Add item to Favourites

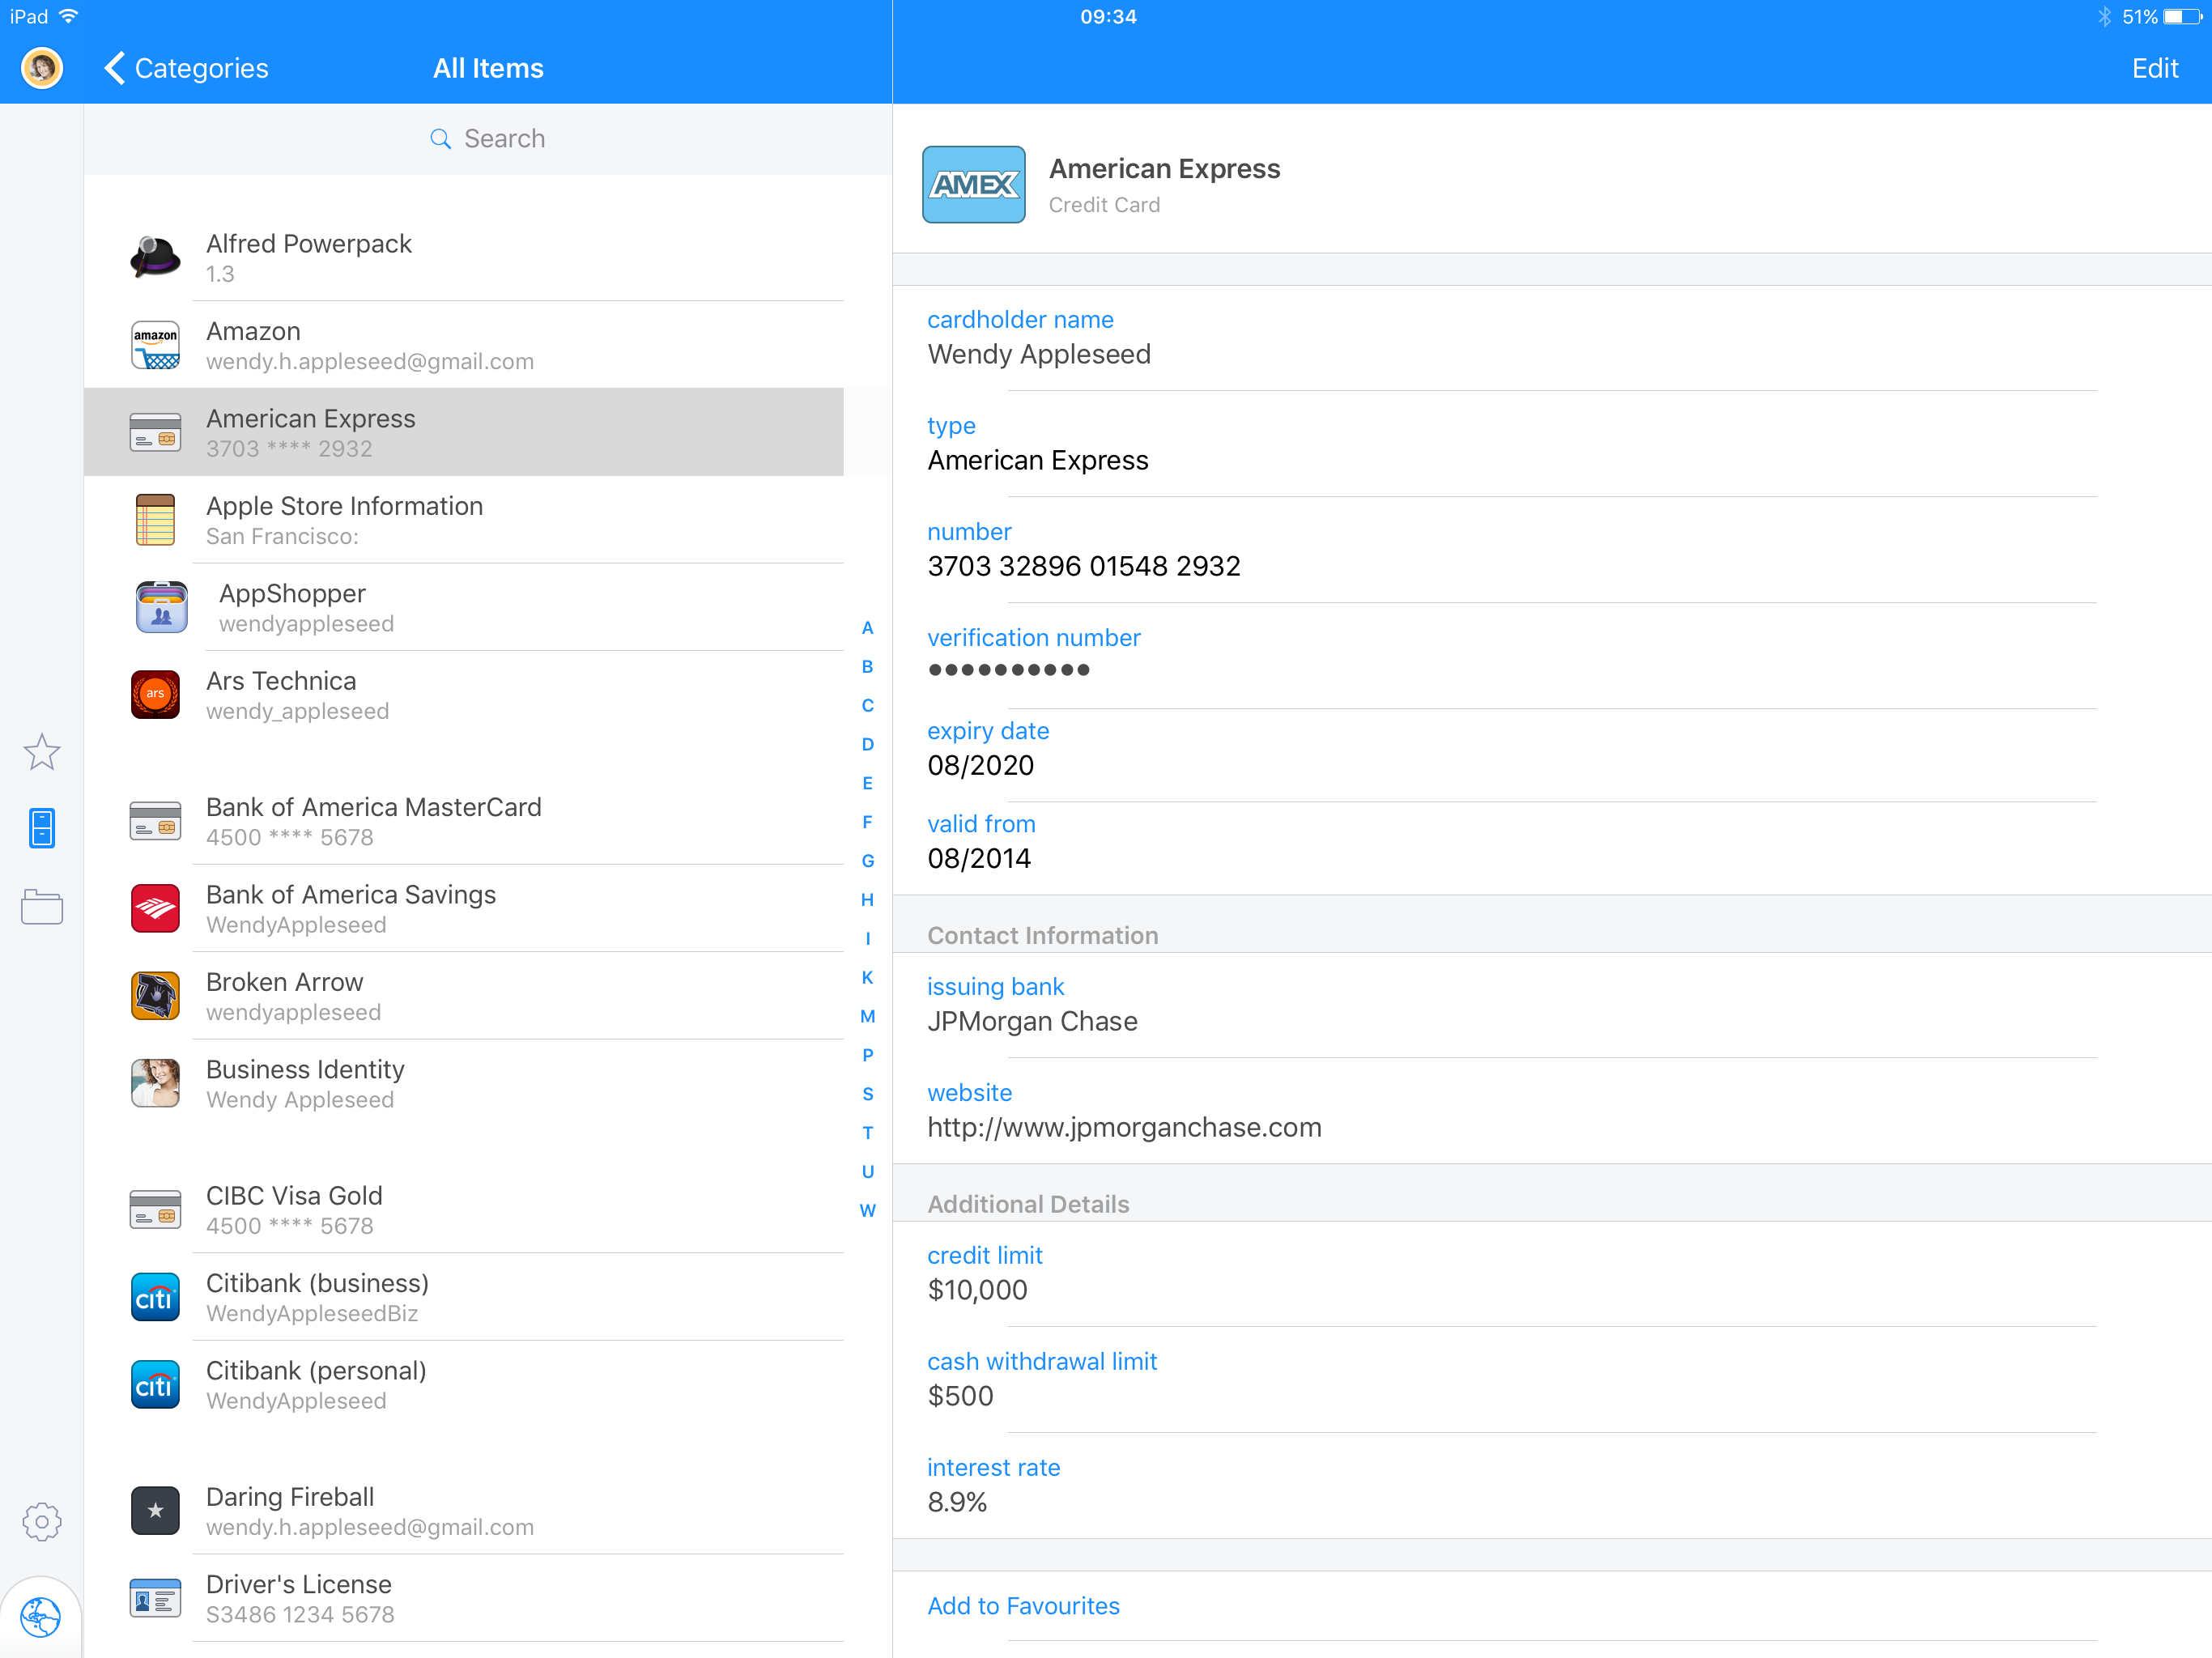[1023, 1606]
